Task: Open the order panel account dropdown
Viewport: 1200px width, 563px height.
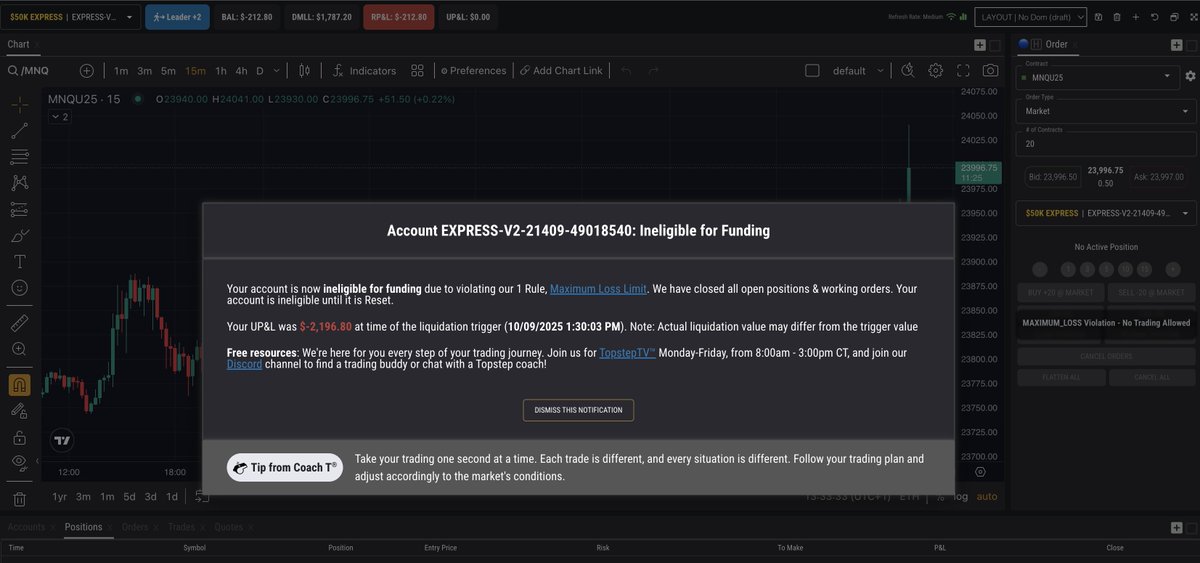Action: pos(1105,213)
